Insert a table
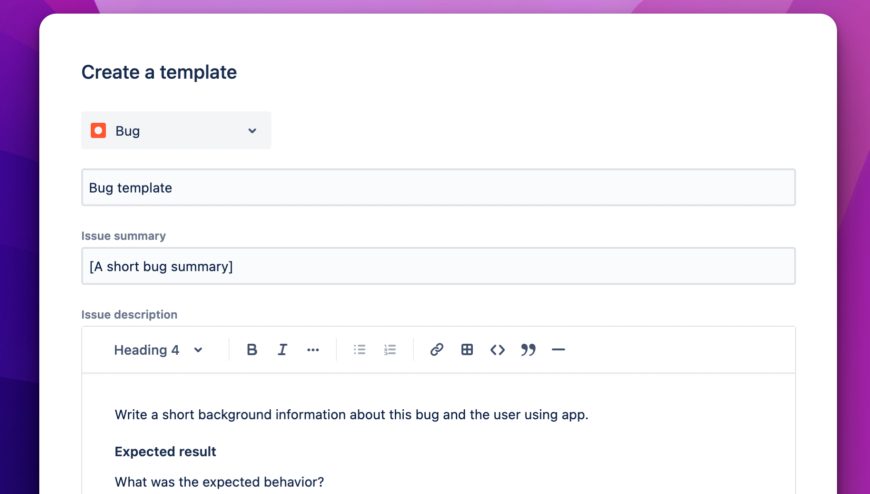The image size is (870, 494). (467, 350)
